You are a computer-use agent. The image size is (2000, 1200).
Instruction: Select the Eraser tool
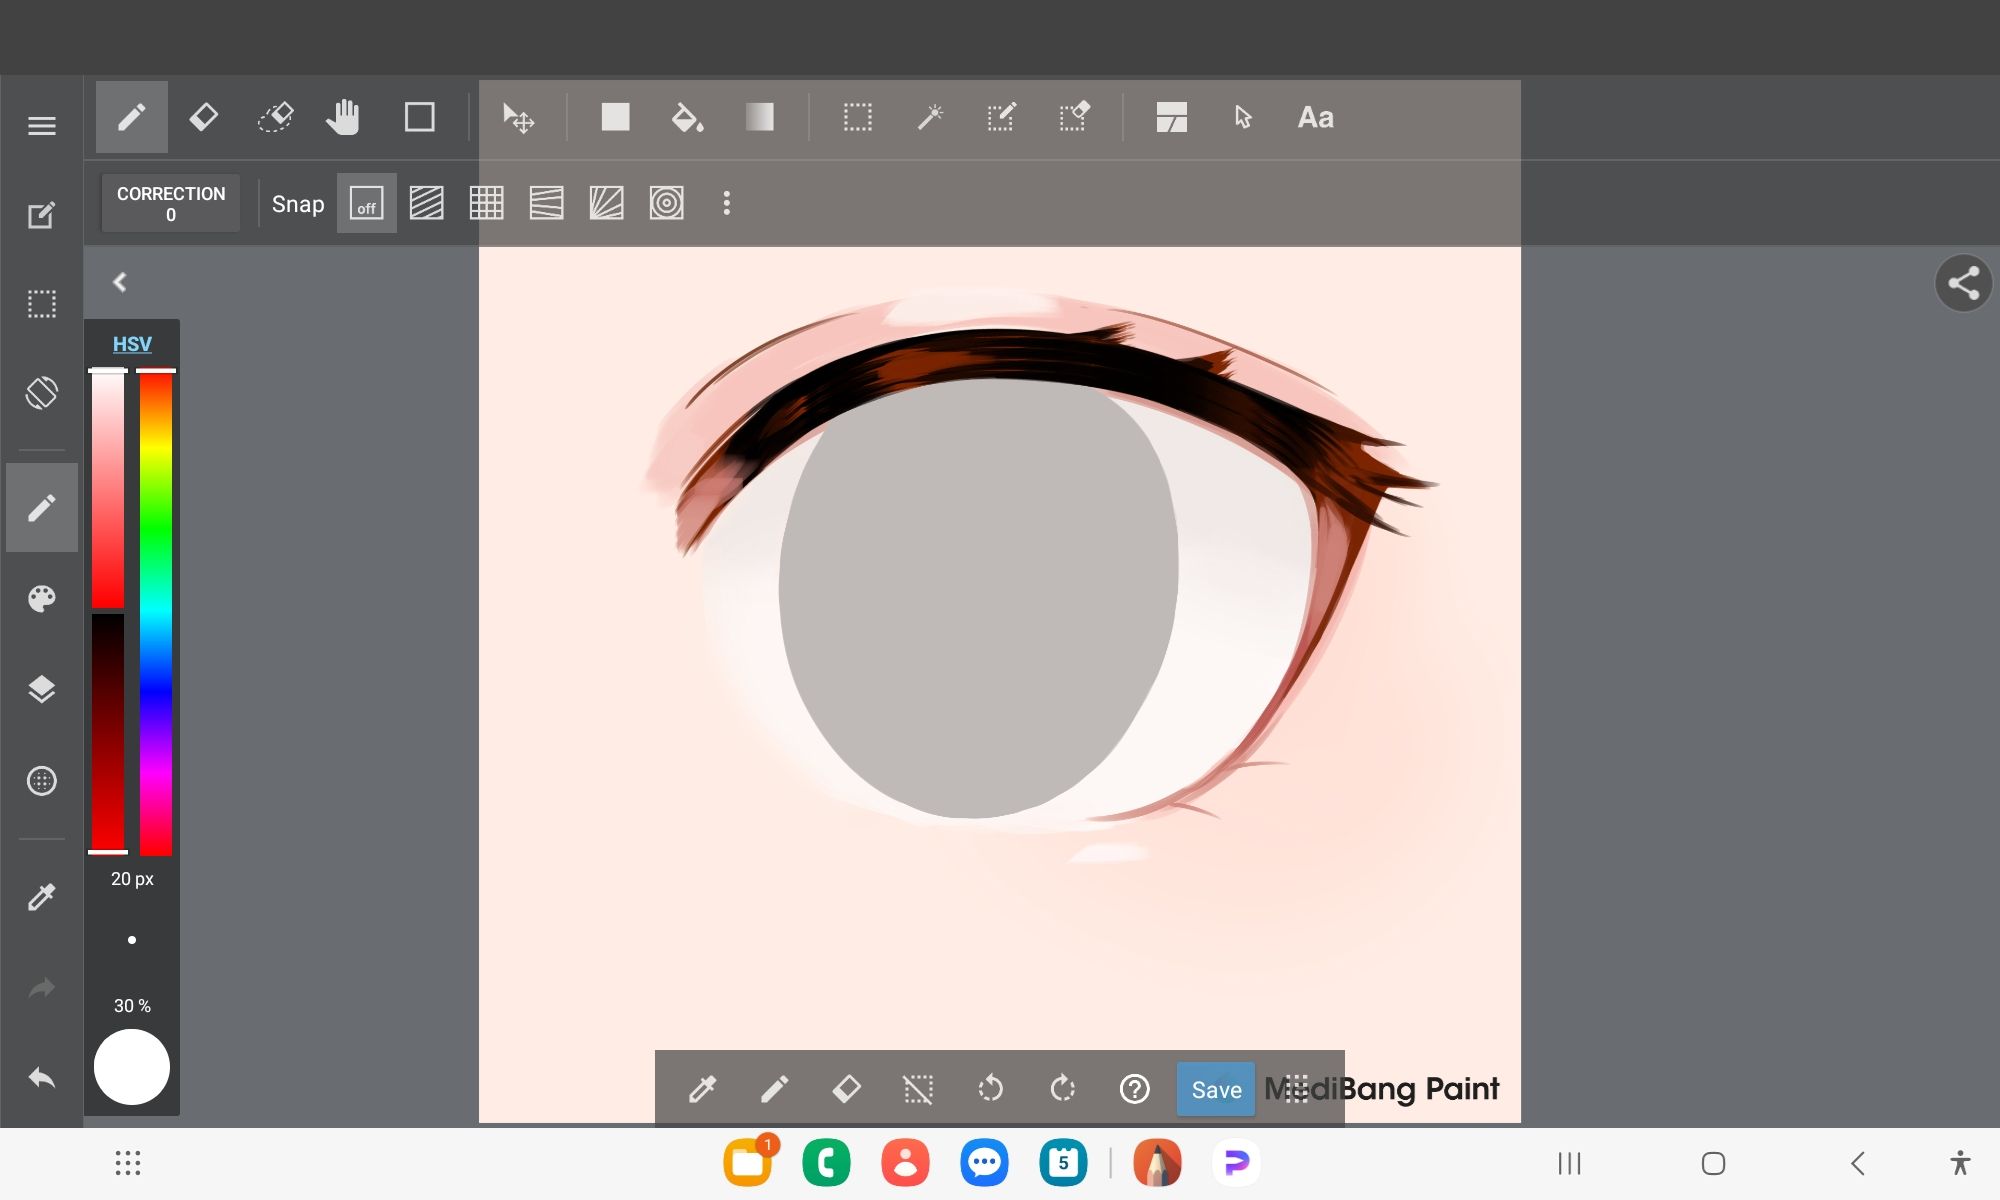tap(203, 116)
